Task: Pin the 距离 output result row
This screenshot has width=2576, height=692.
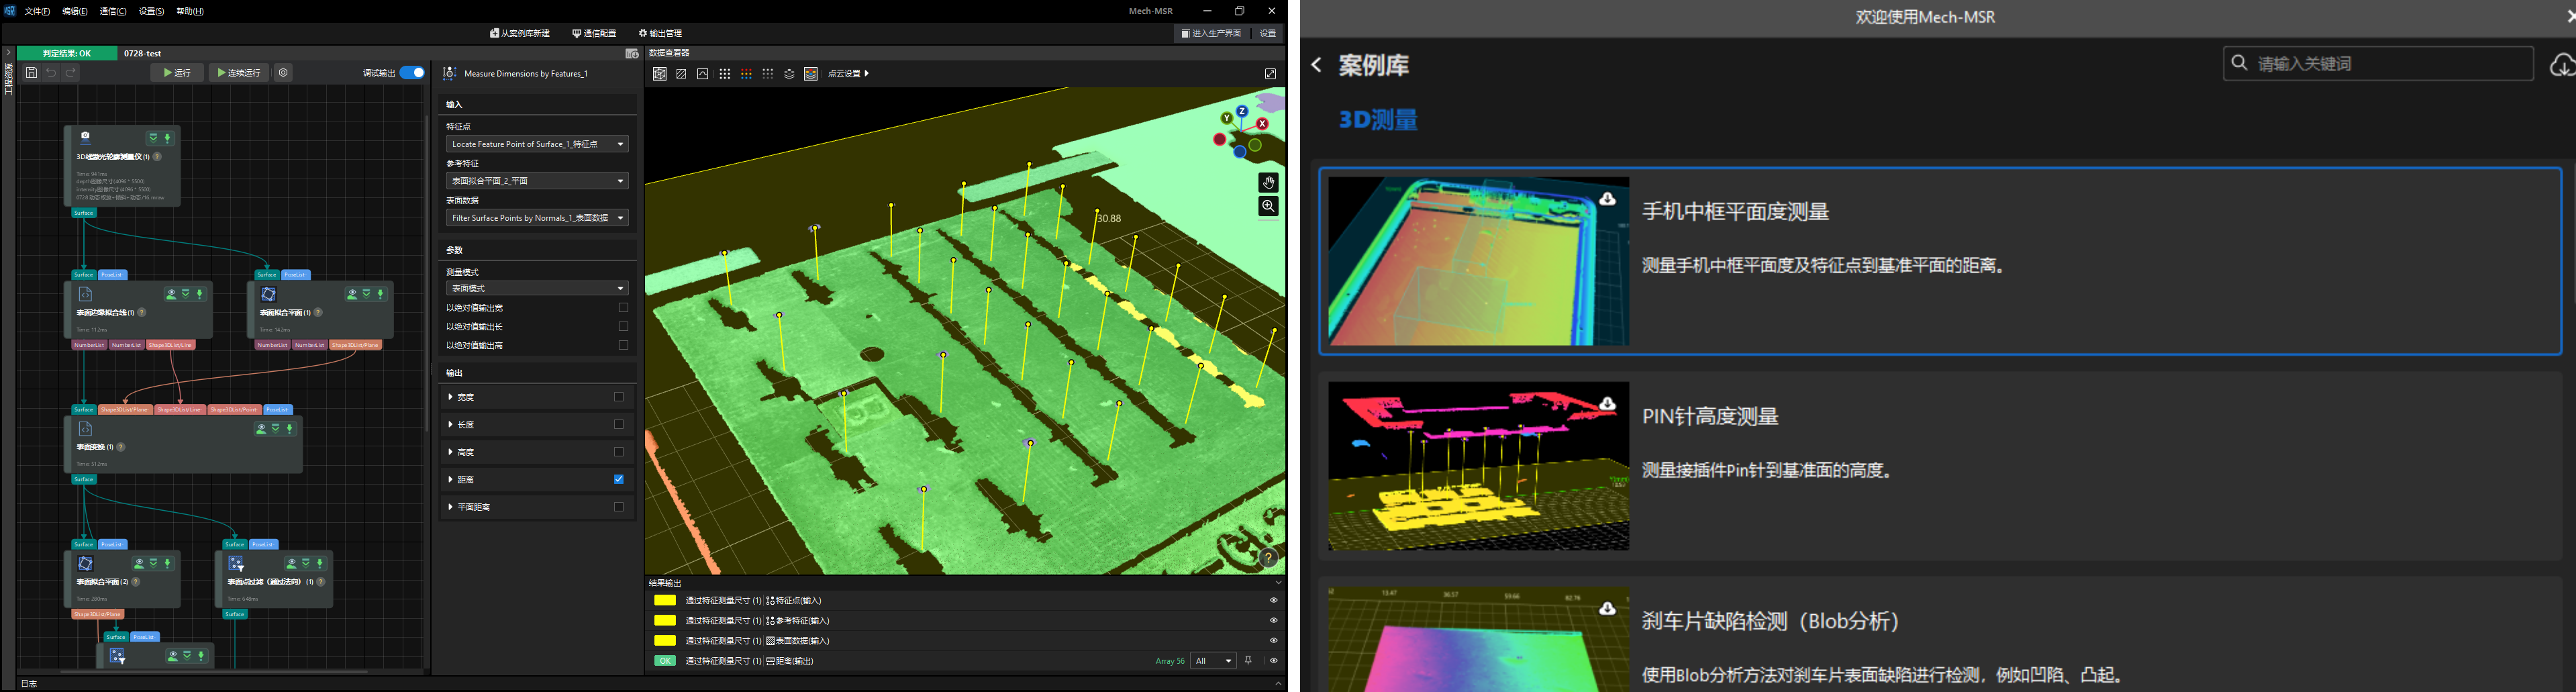Action: point(1248,661)
